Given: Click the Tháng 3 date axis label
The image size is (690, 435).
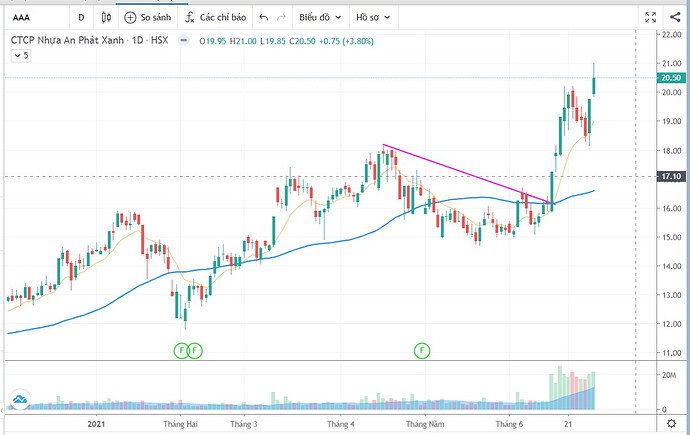Looking at the screenshot, I should coord(244,424).
